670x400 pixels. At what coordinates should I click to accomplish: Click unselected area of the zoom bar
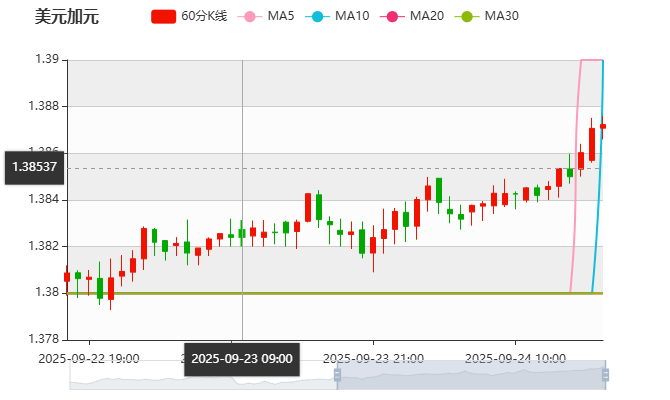coord(200,375)
